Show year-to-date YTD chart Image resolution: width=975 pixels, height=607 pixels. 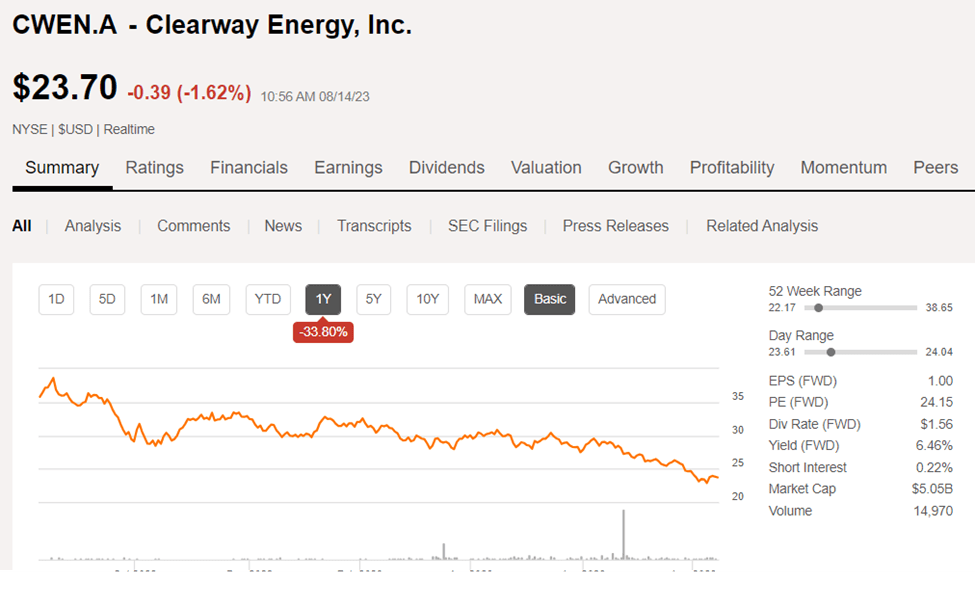[267, 299]
